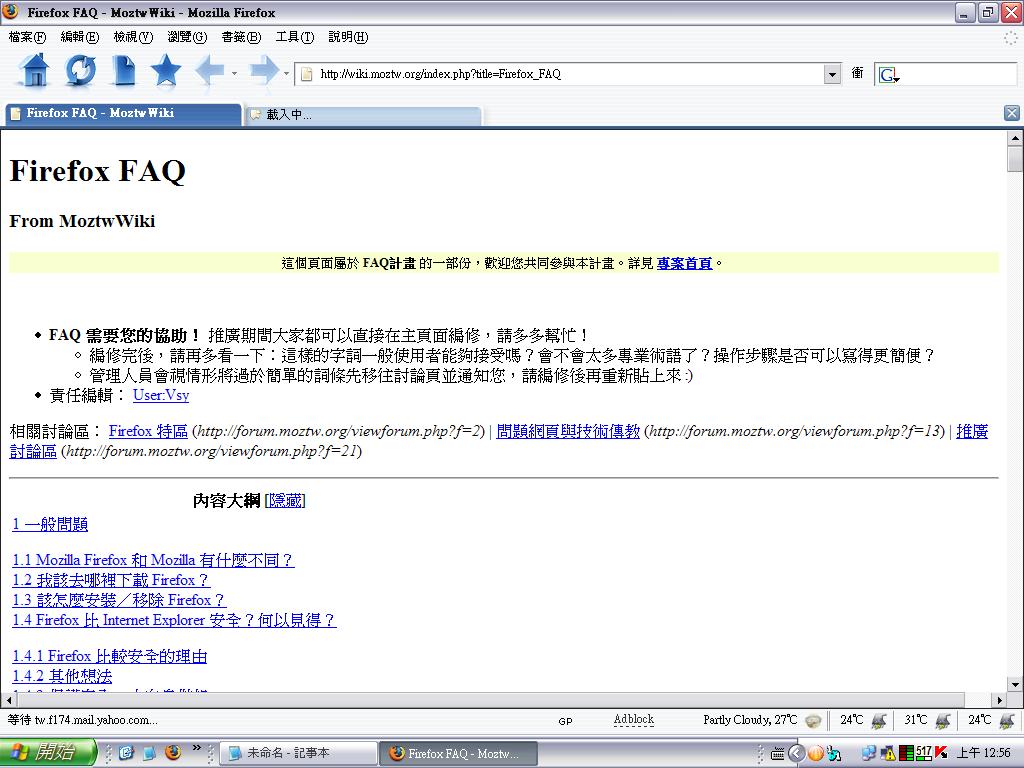Open the User:Vsy link

click(x=161, y=395)
